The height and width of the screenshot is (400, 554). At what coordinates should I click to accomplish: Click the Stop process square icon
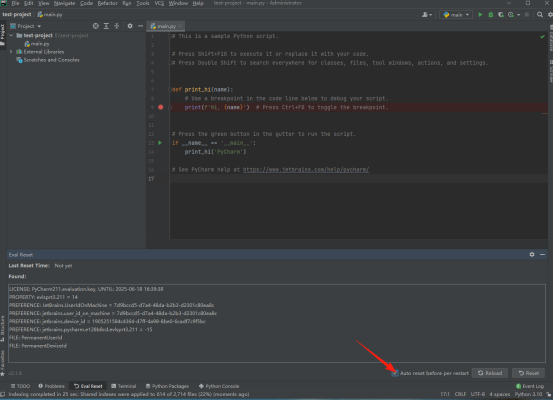pyautogui.click(x=527, y=15)
